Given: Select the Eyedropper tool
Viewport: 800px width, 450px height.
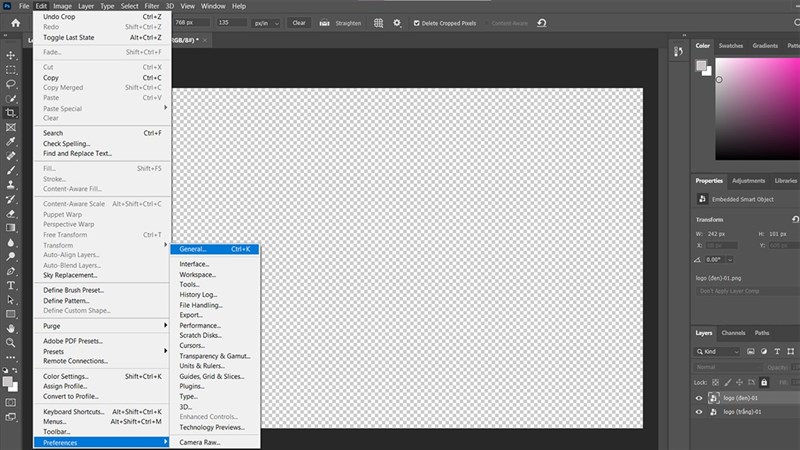Looking at the screenshot, I should pyautogui.click(x=11, y=142).
